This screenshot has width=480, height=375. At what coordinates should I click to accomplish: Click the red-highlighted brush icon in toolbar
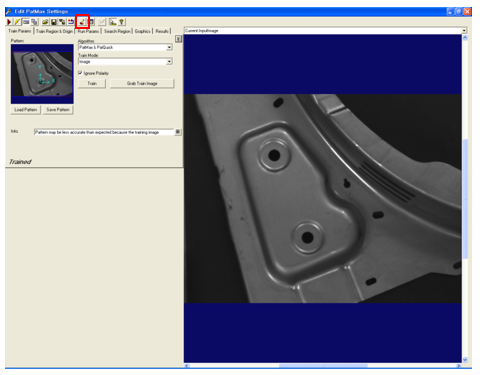pos(82,22)
